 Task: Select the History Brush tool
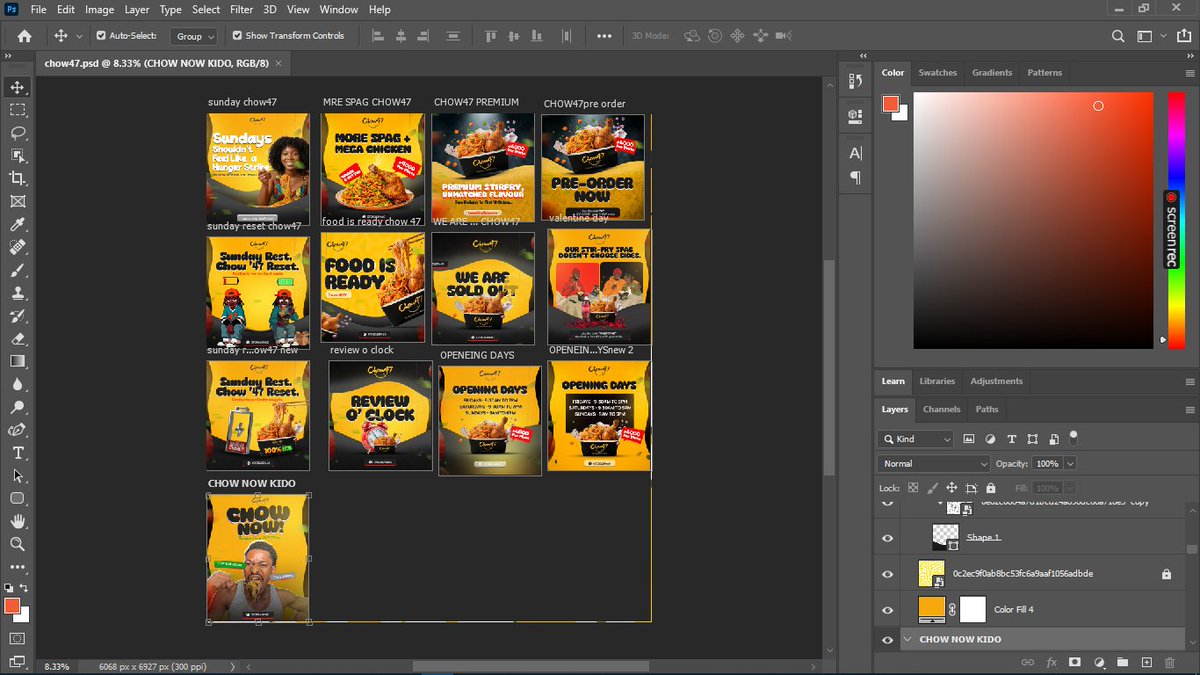point(18,317)
